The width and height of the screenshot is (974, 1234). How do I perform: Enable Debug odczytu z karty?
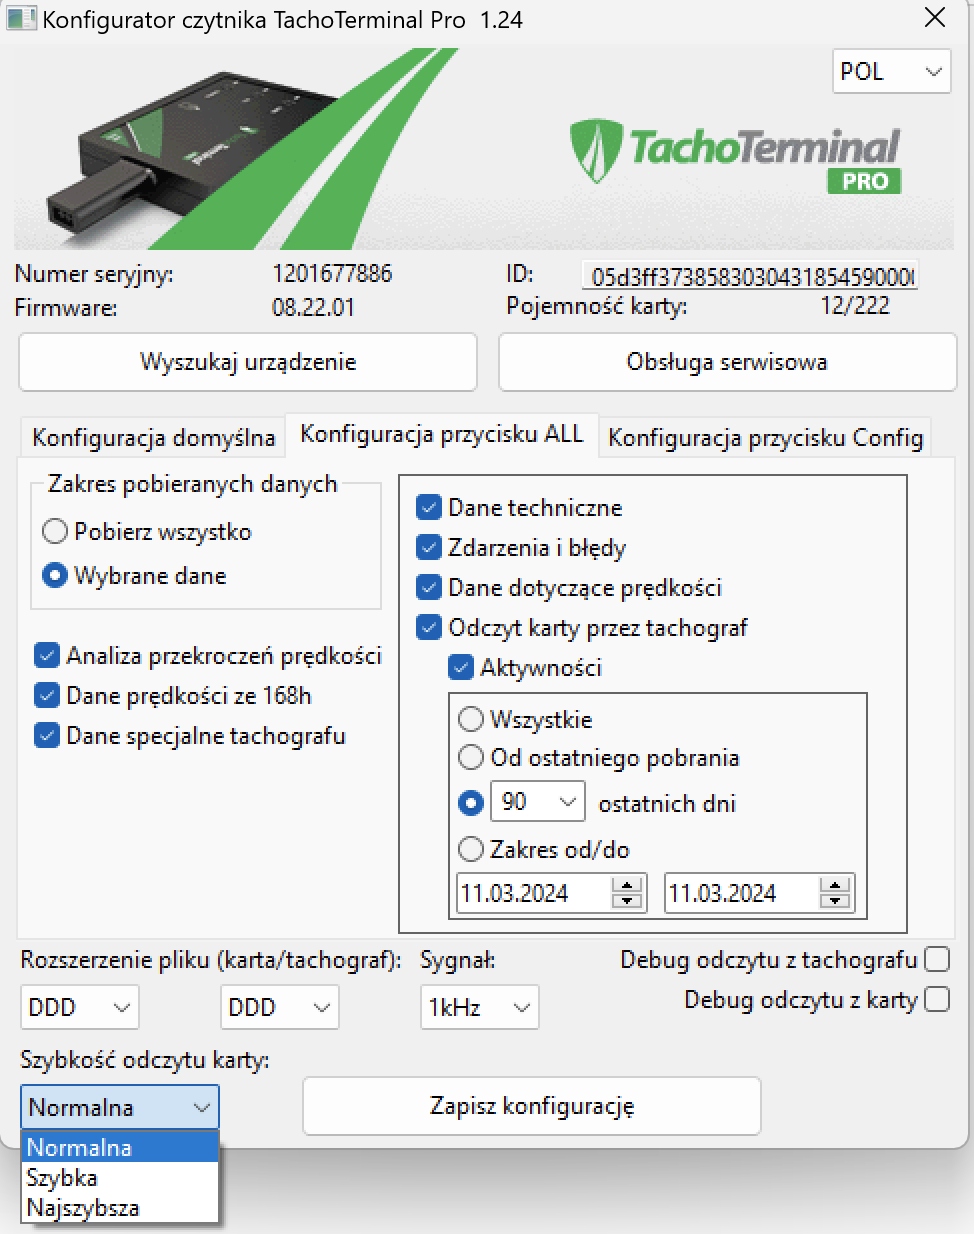pyautogui.click(x=937, y=1000)
